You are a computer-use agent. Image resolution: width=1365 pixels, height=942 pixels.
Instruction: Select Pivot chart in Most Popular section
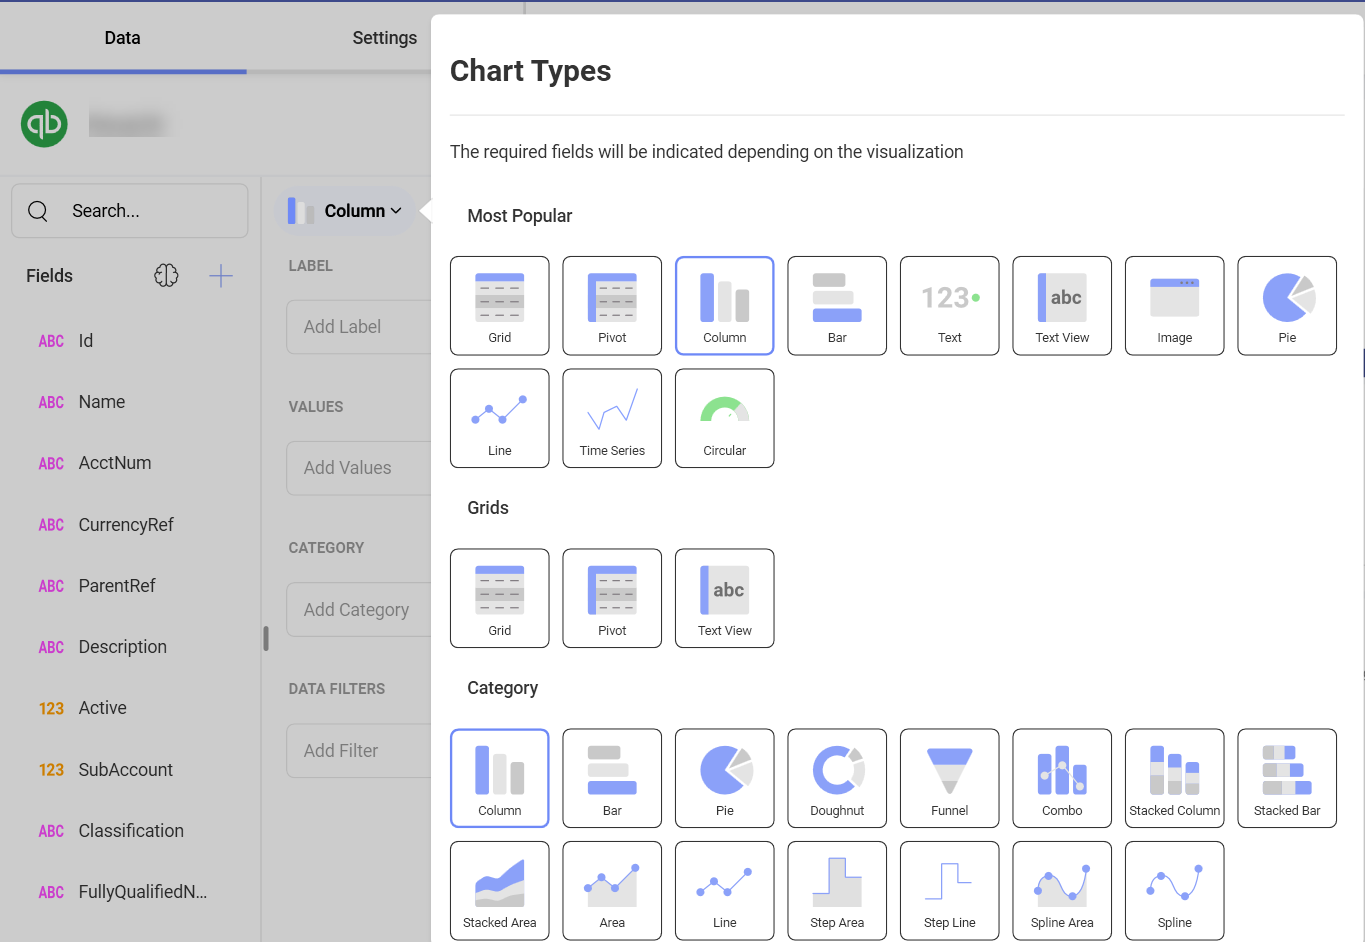(x=612, y=306)
